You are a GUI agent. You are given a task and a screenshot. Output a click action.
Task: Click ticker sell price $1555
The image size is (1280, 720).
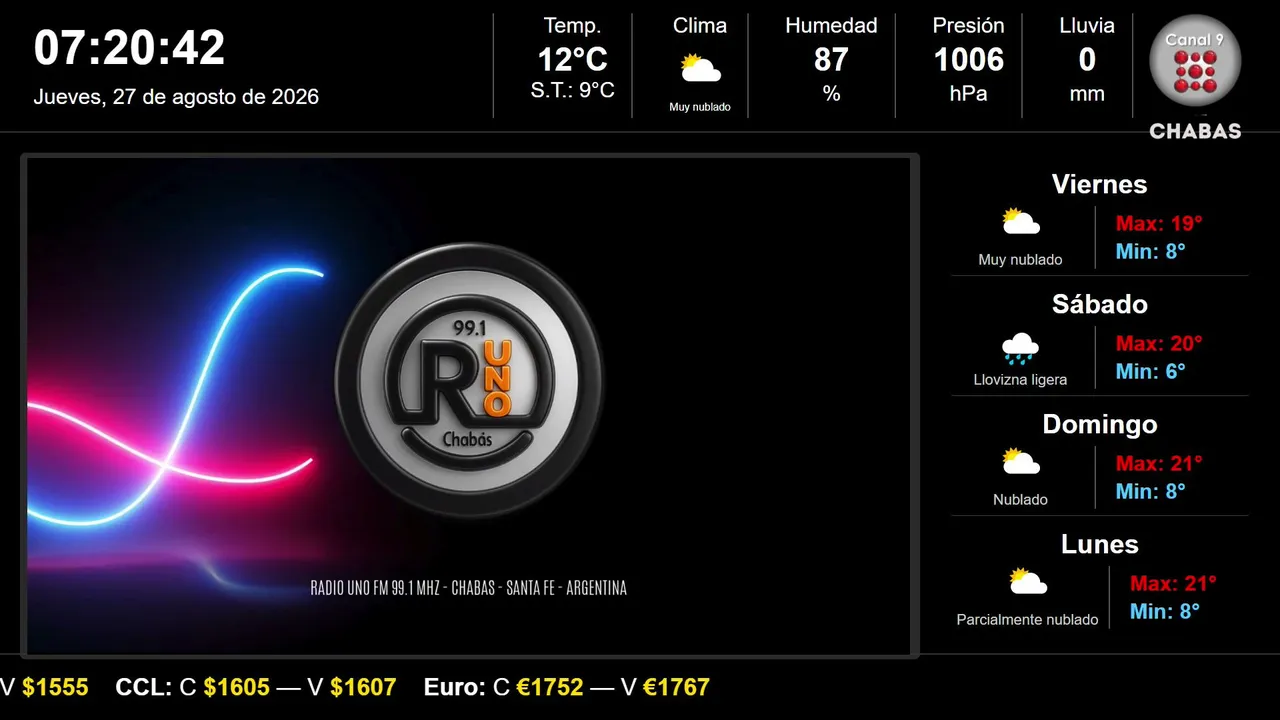point(55,687)
